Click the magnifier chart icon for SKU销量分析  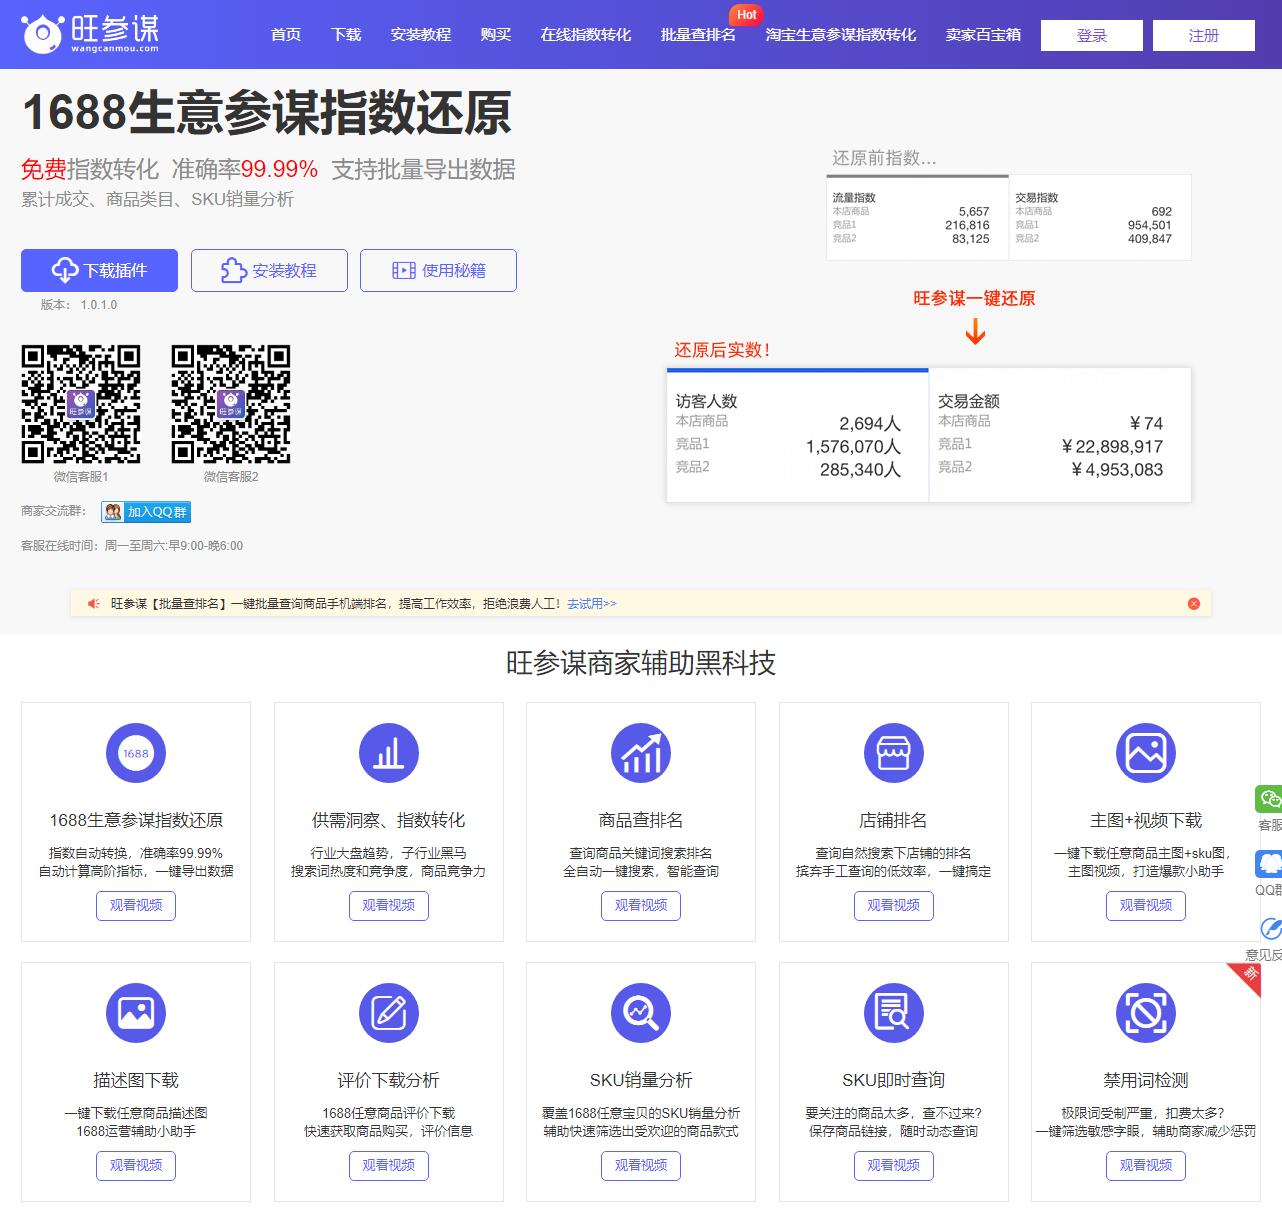point(641,1013)
